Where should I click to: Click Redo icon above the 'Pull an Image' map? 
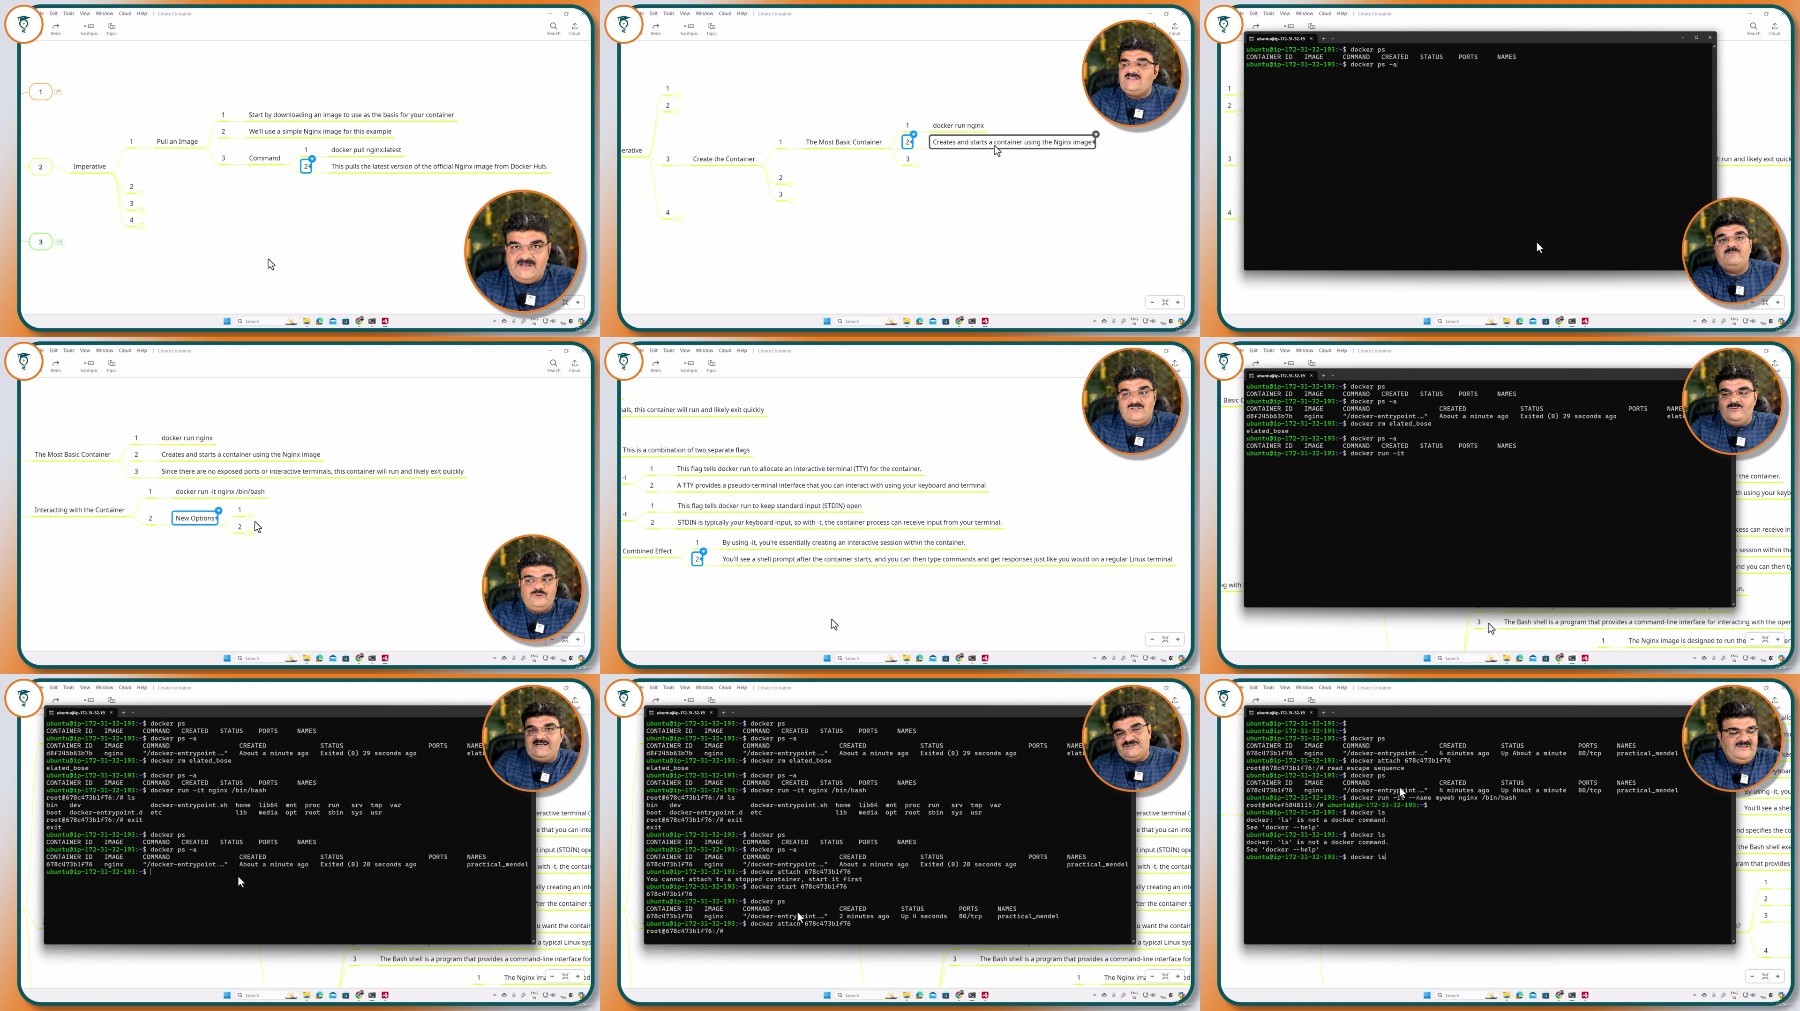pos(56,26)
